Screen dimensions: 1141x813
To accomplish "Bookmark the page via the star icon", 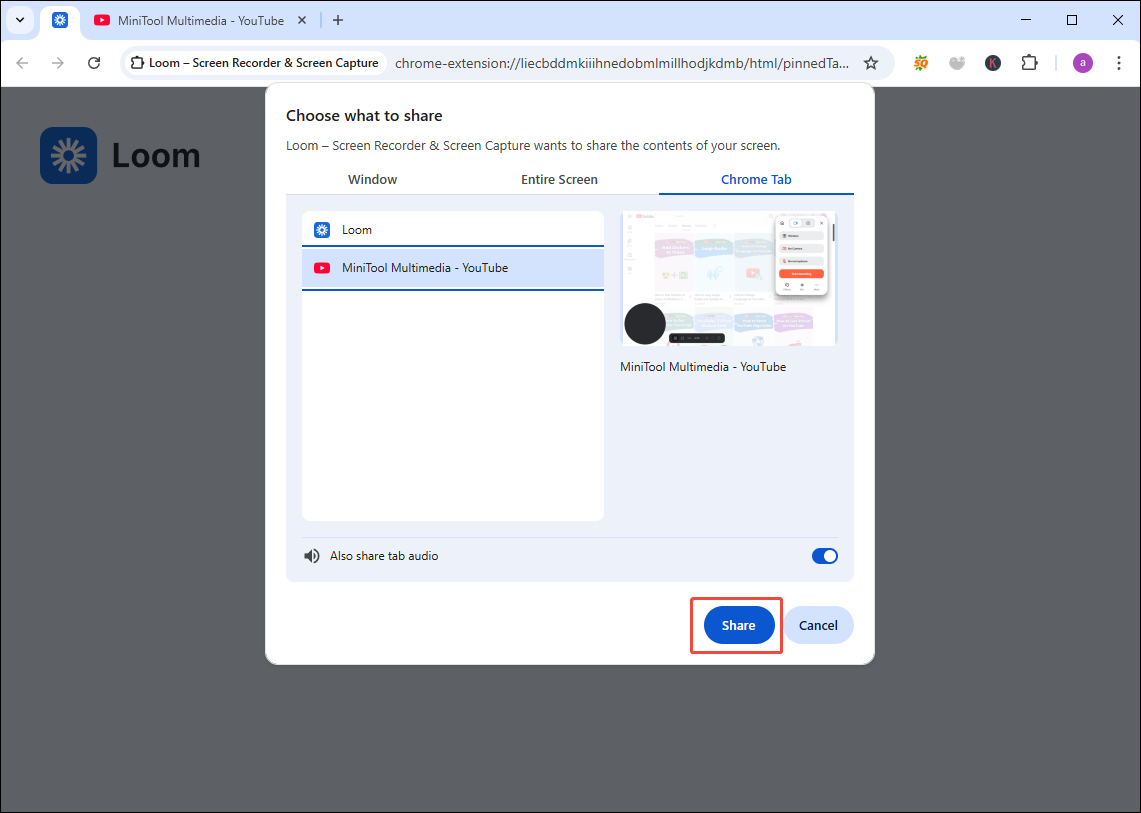I will pyautogui.click(x=871, y=62).
